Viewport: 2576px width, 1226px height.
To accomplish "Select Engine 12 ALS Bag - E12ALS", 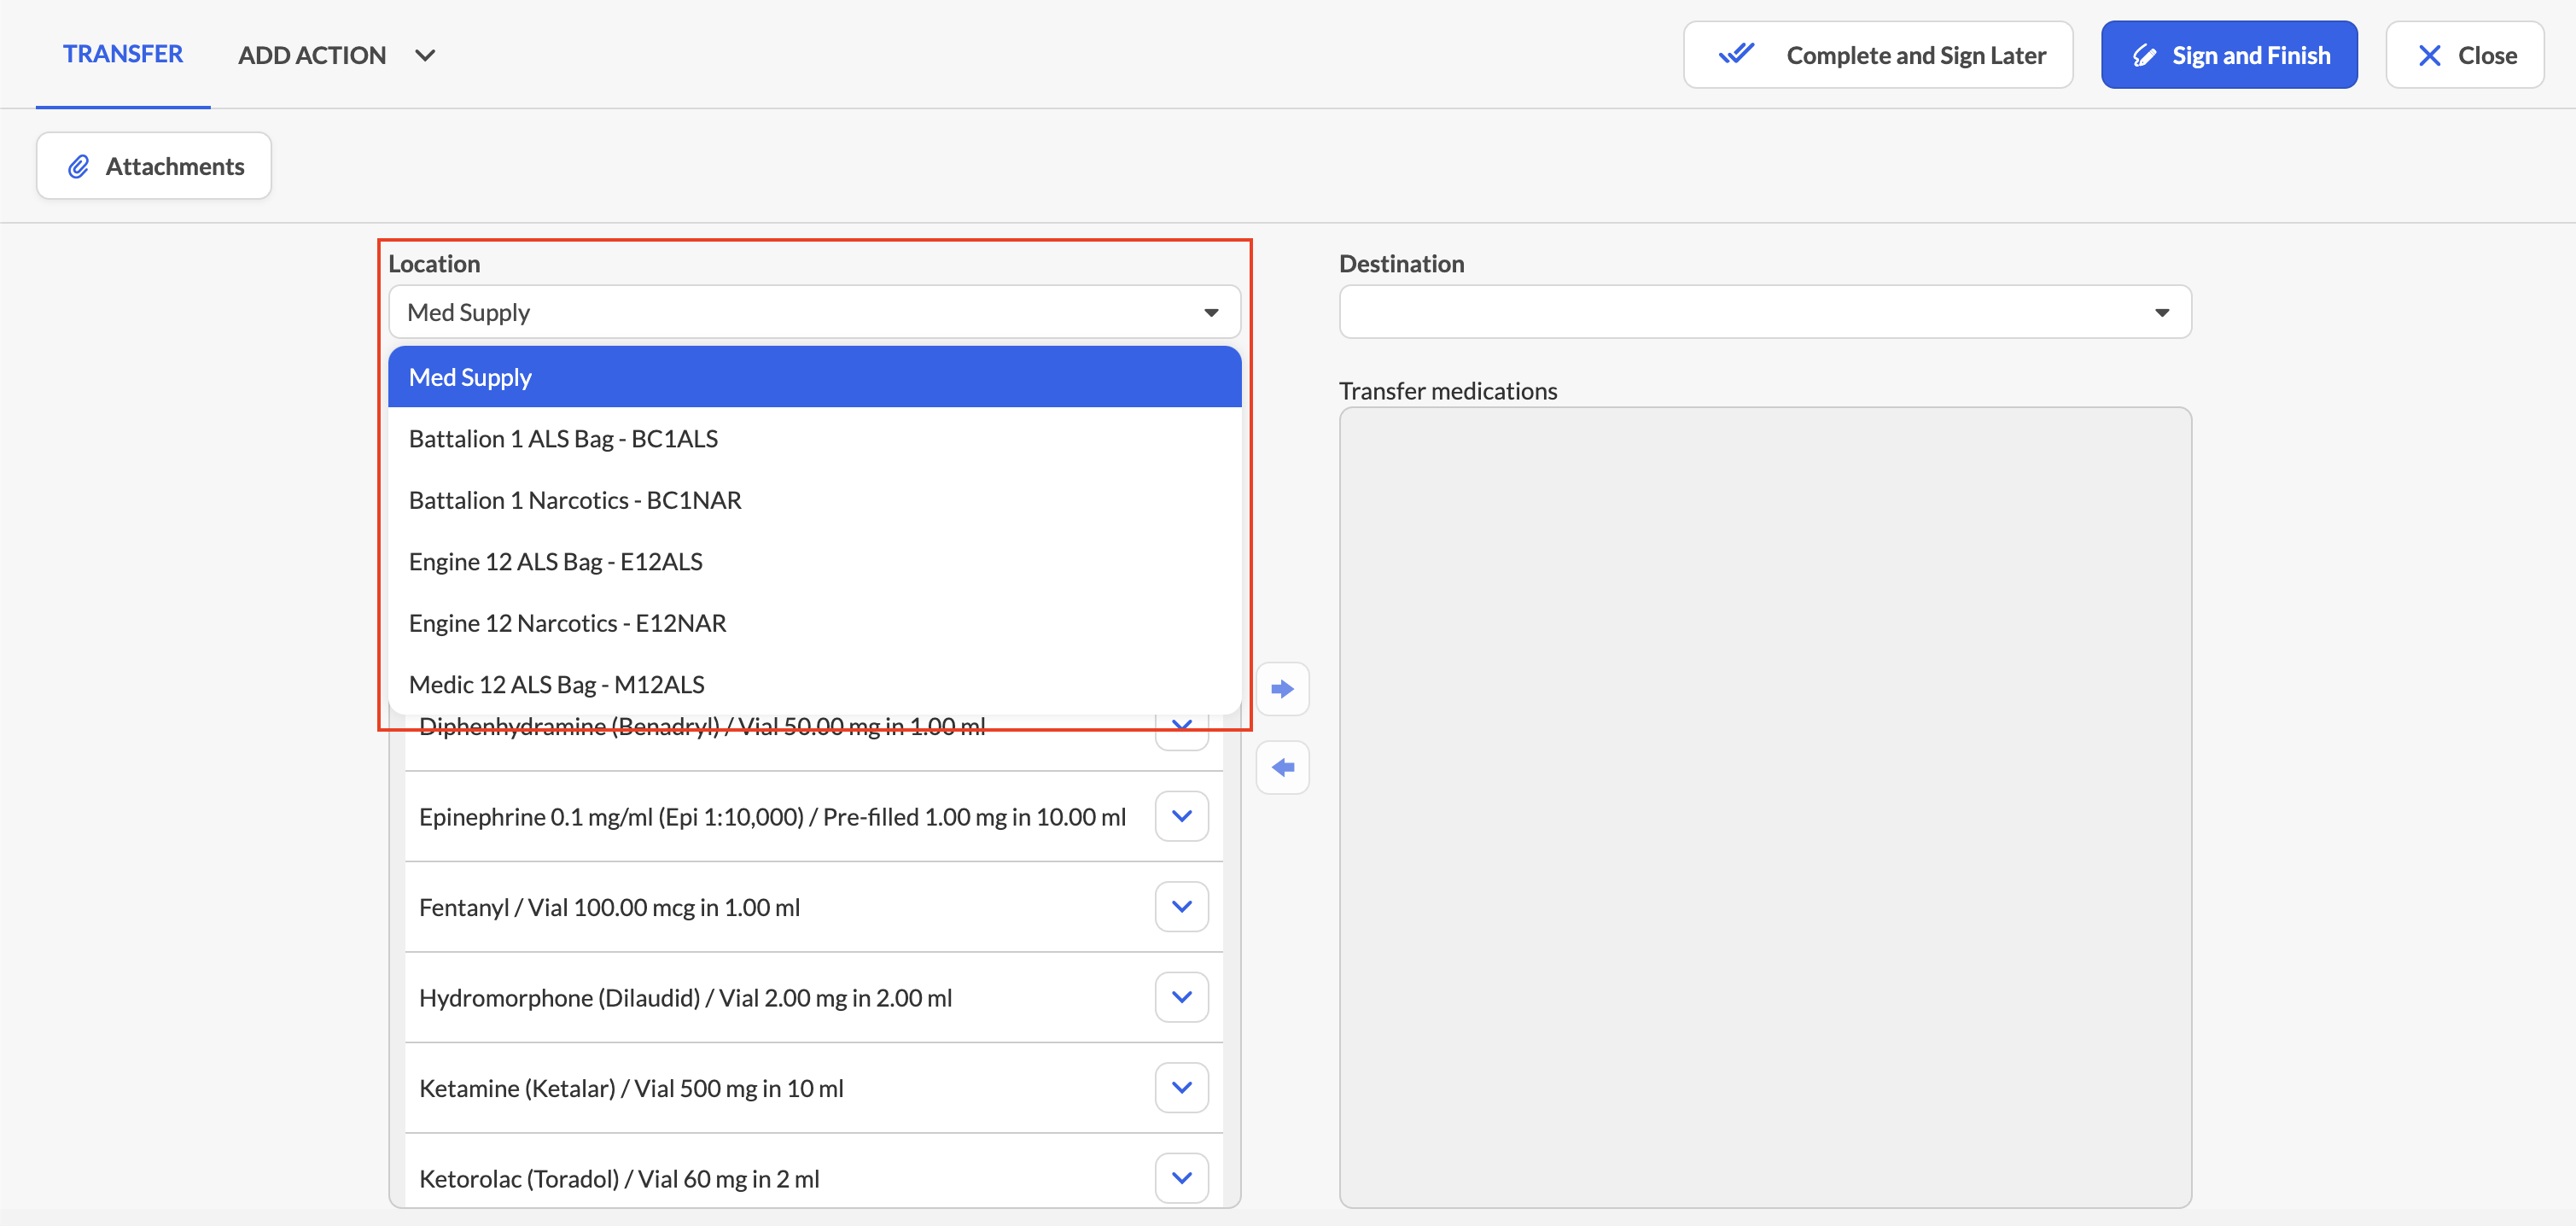I will tap(814, 561).
